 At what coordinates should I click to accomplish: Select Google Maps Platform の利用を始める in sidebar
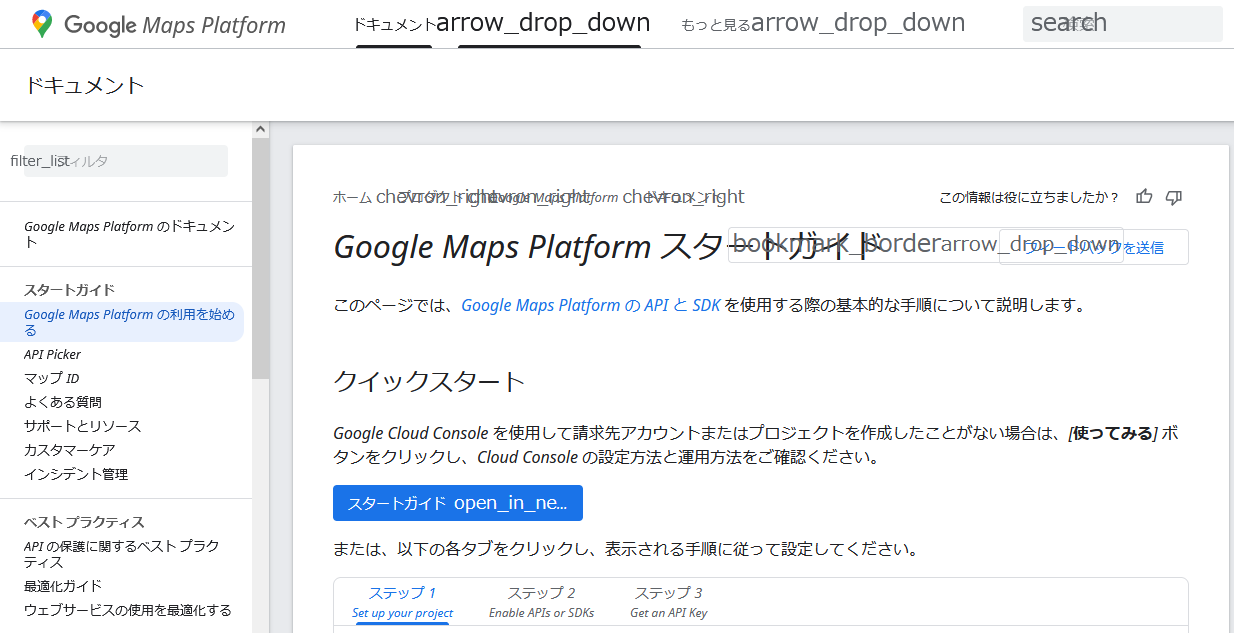pos(130,322)
